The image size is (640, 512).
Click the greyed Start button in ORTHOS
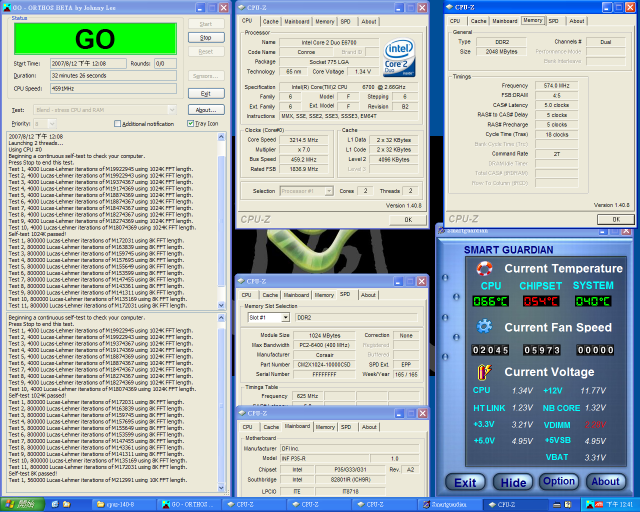(206, 24)
